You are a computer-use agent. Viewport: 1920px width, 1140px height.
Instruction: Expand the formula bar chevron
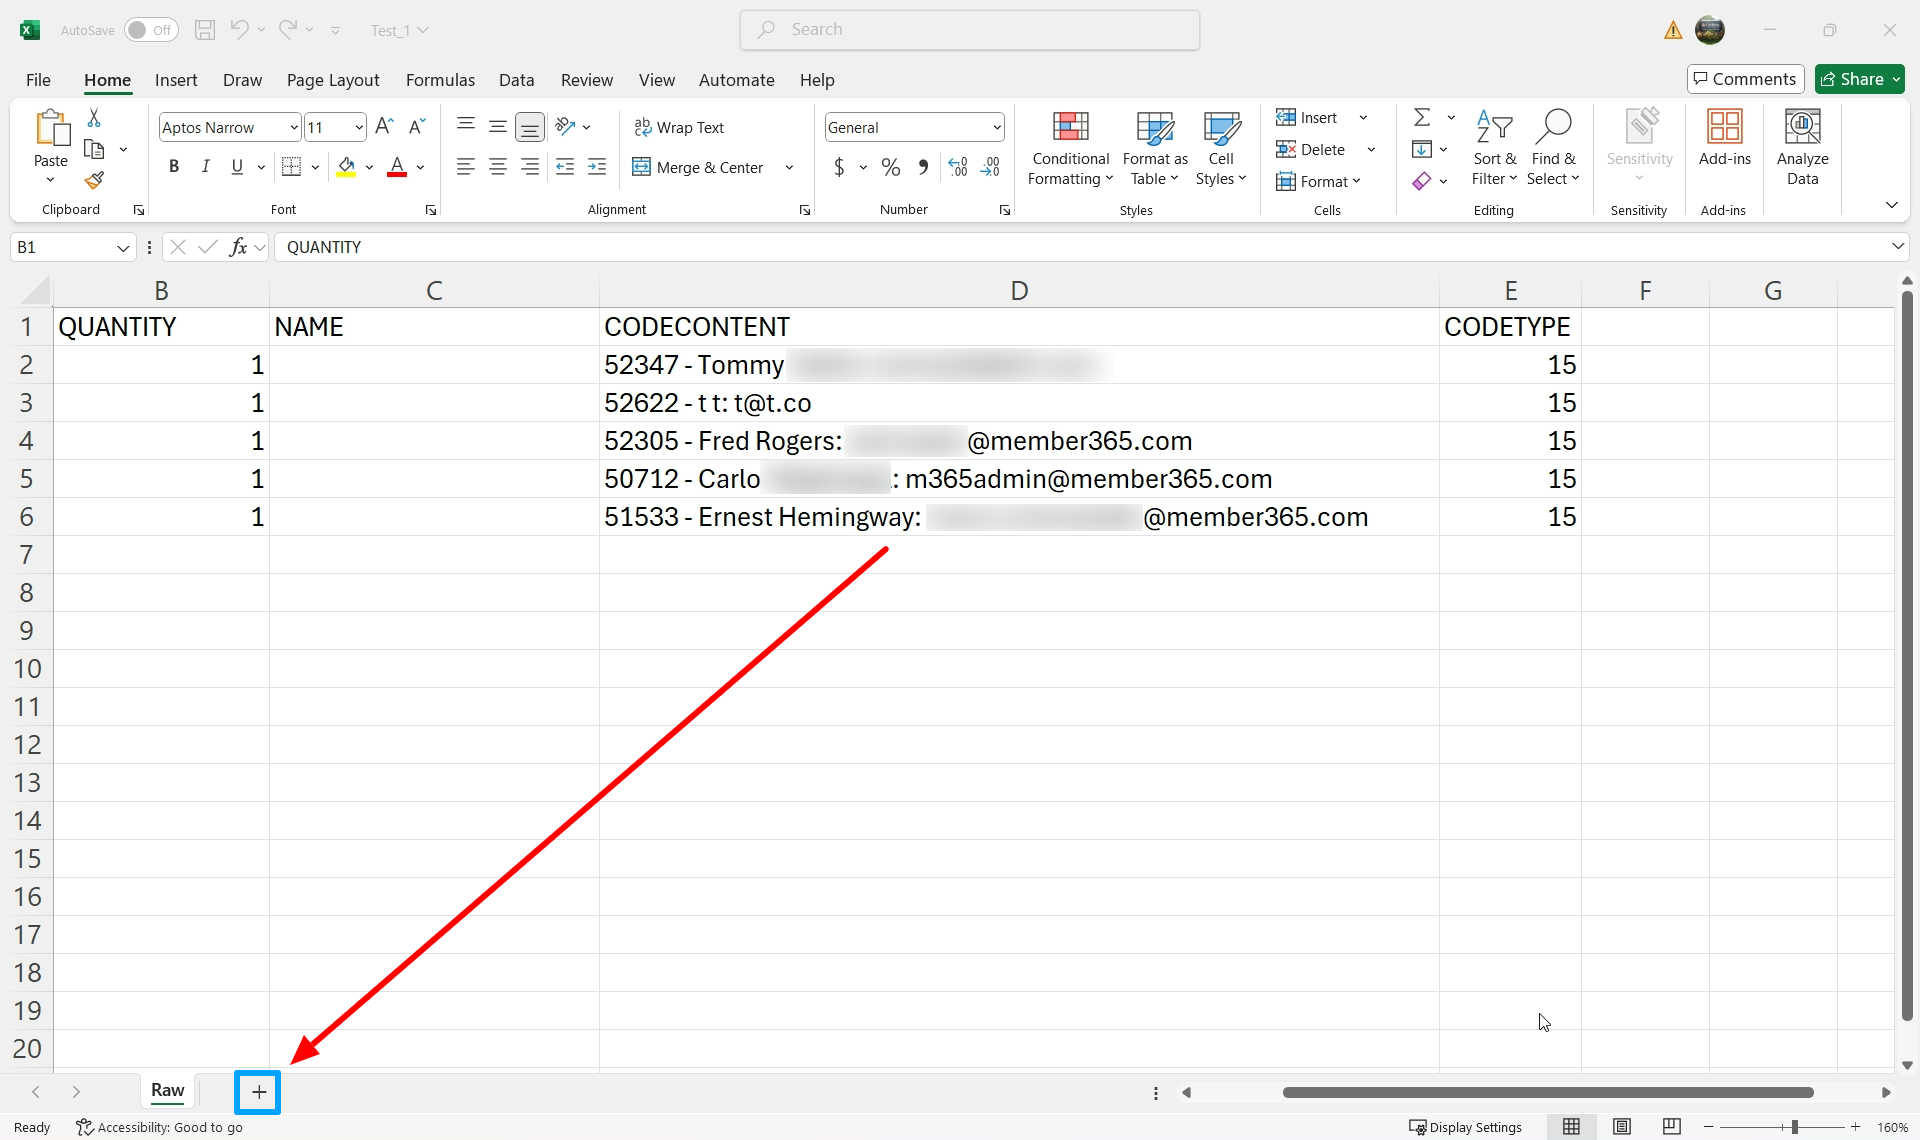(1897, 247)
